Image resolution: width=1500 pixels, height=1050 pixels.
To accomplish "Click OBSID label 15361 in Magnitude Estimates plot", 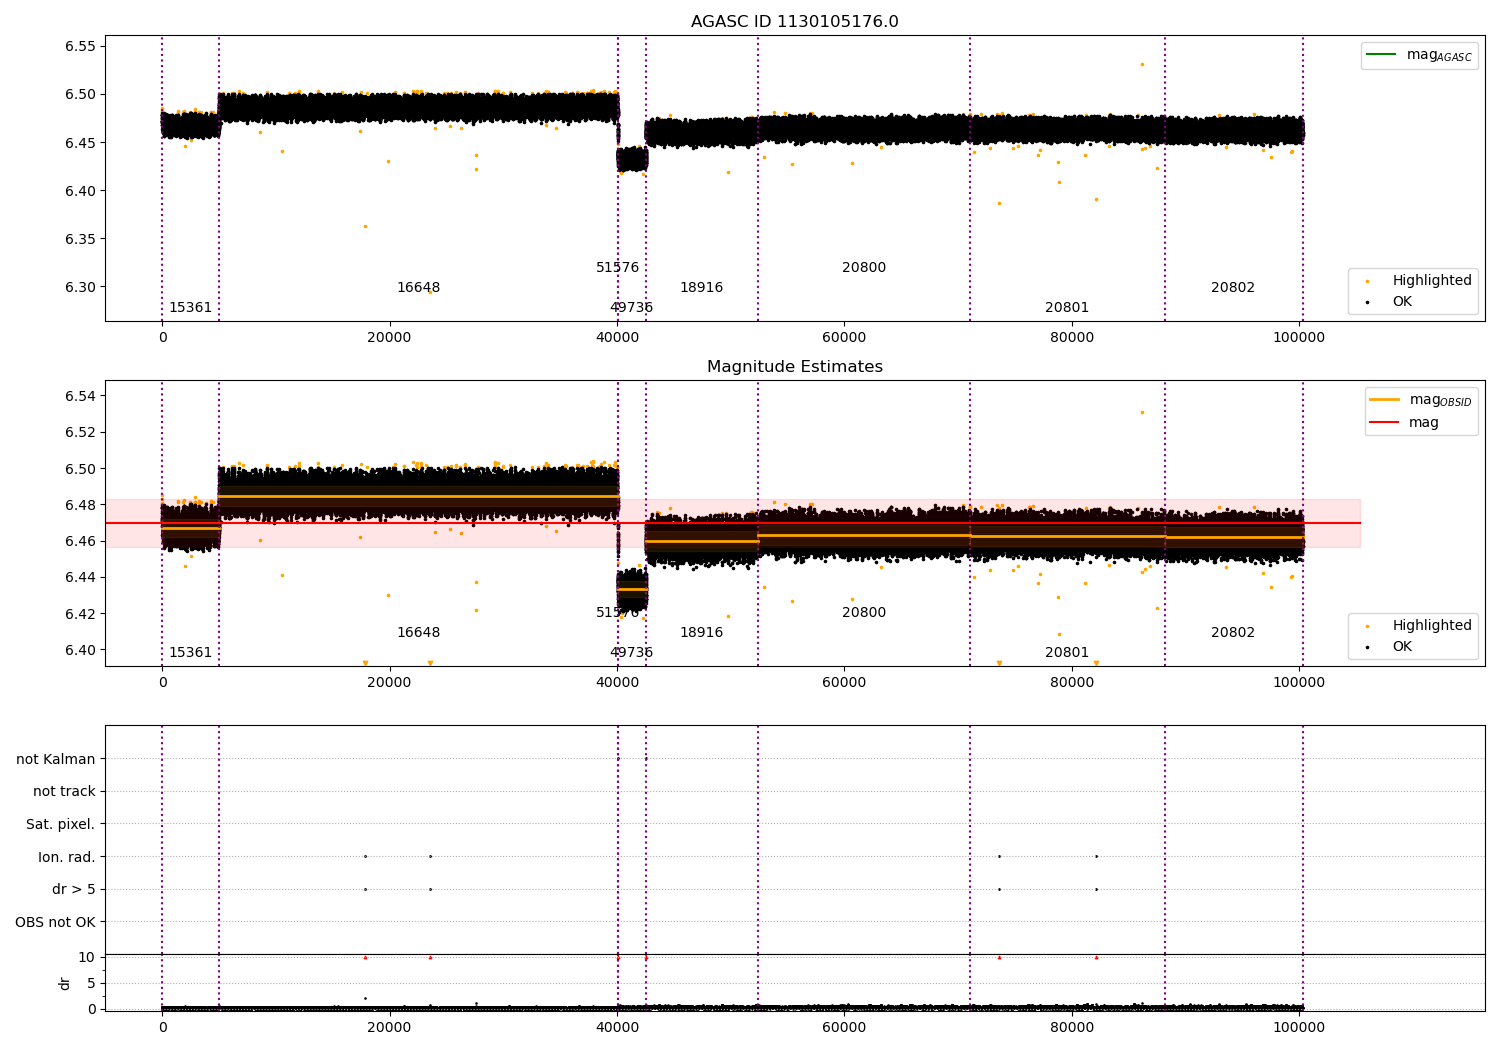I will (x=190, y=653).
